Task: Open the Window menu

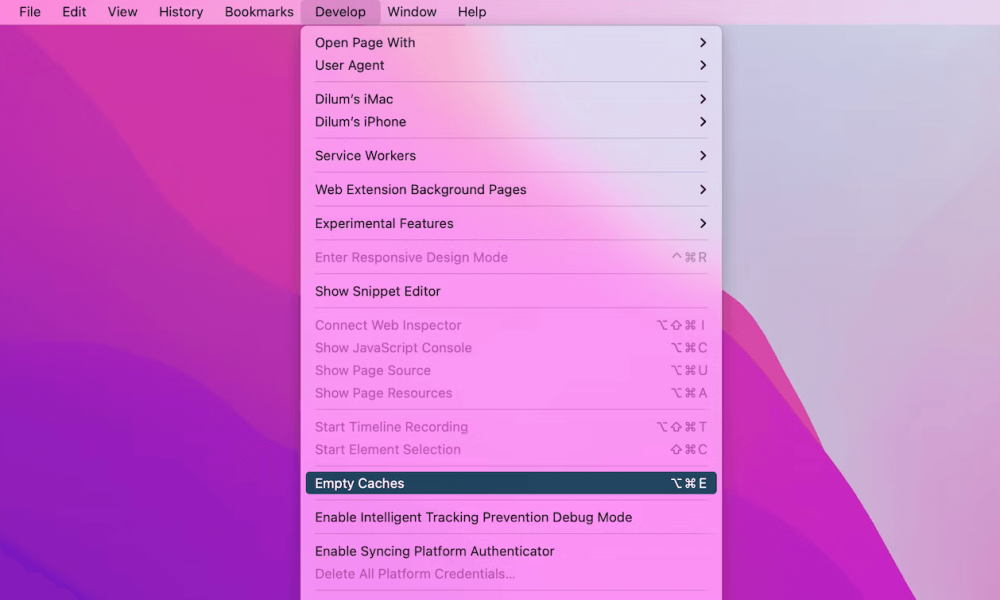Action: [x=412, y=12]
